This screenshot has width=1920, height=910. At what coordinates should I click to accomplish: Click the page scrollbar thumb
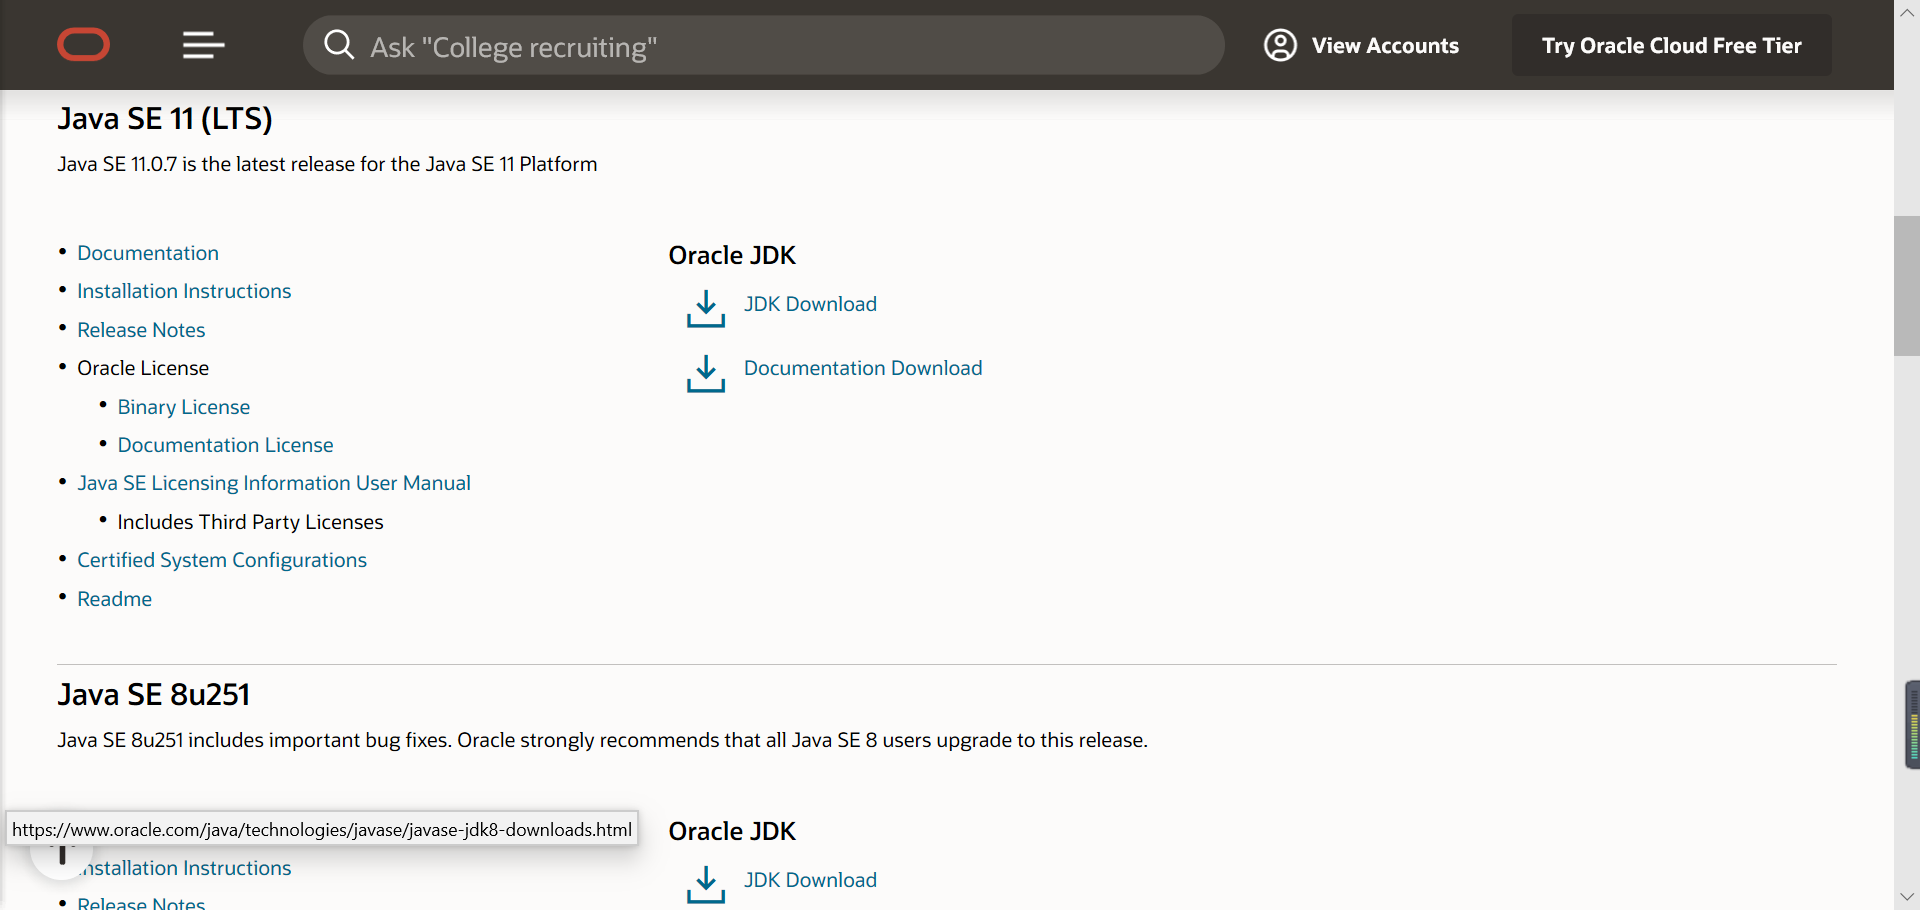(1907, 286)
